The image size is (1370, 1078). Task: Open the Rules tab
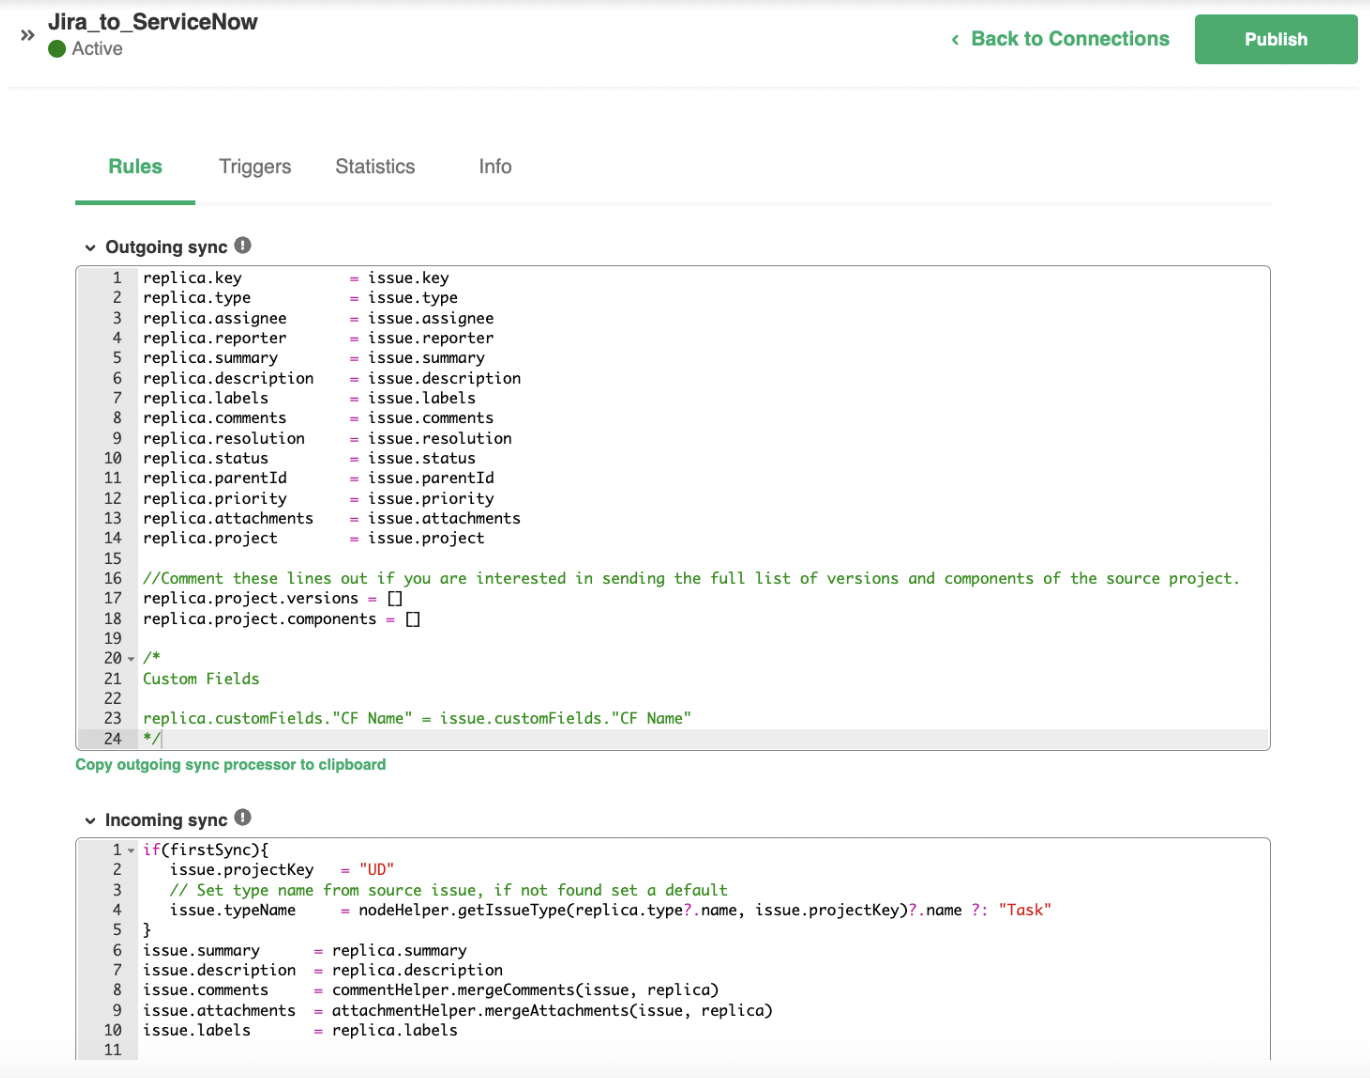pyautogui.click(x=135, y=167)
